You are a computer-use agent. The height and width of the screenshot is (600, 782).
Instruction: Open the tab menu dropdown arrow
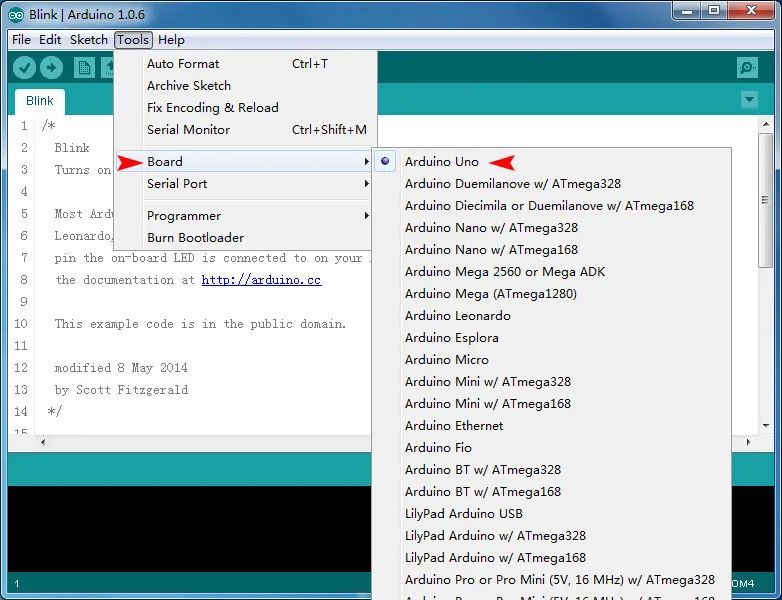[x=749, y=99]
